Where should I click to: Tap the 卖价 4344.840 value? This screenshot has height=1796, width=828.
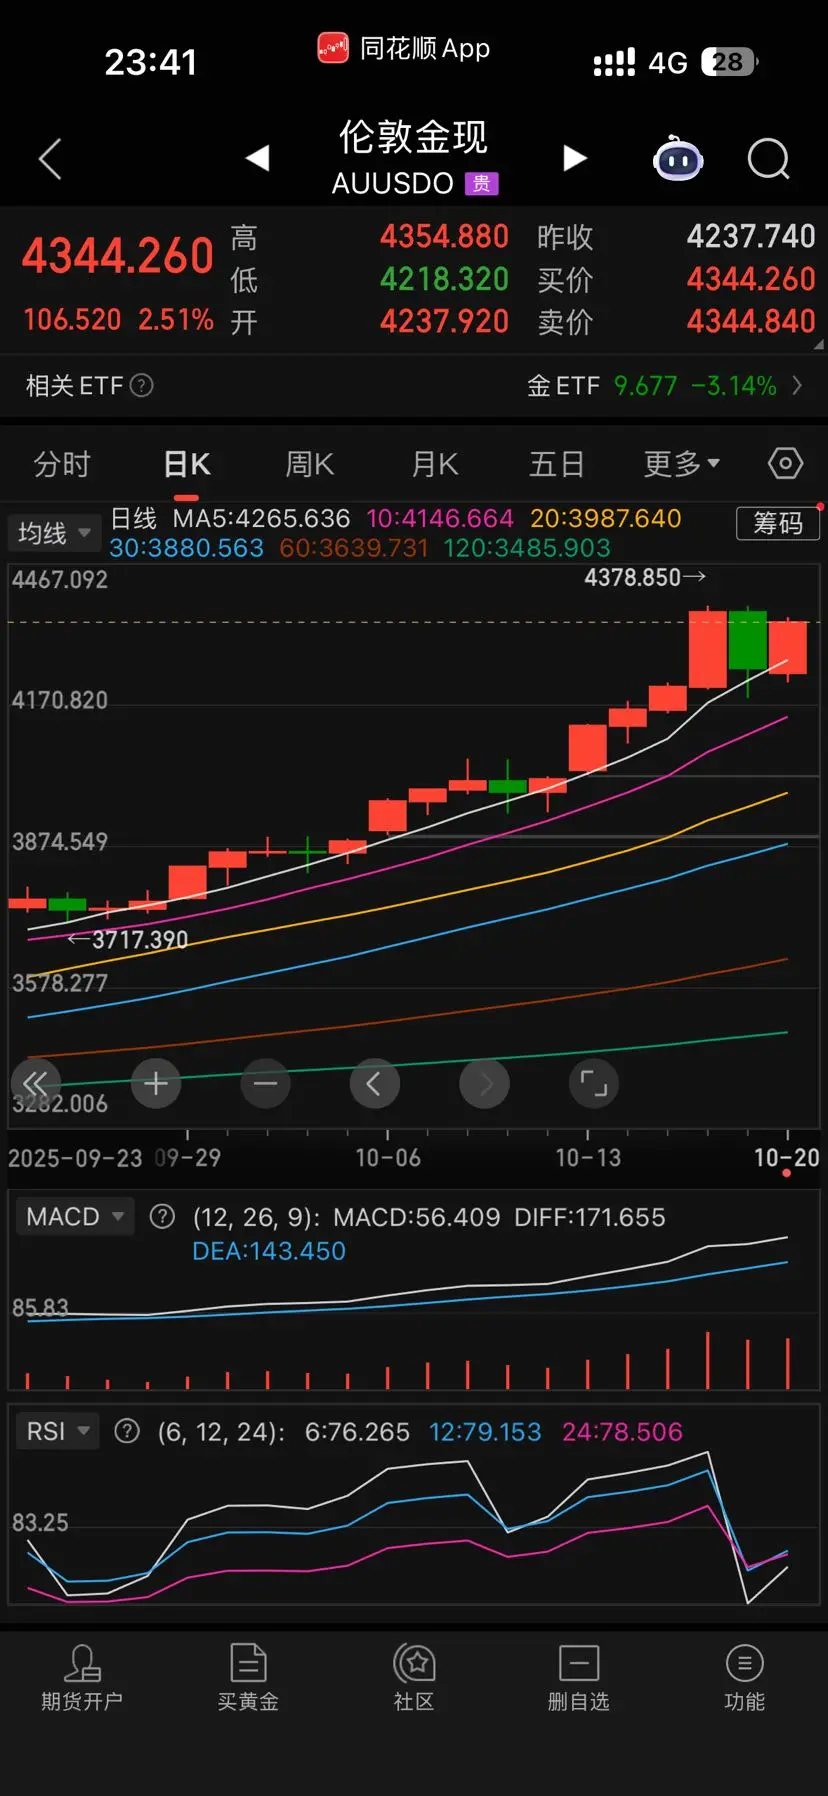point(751,321)
